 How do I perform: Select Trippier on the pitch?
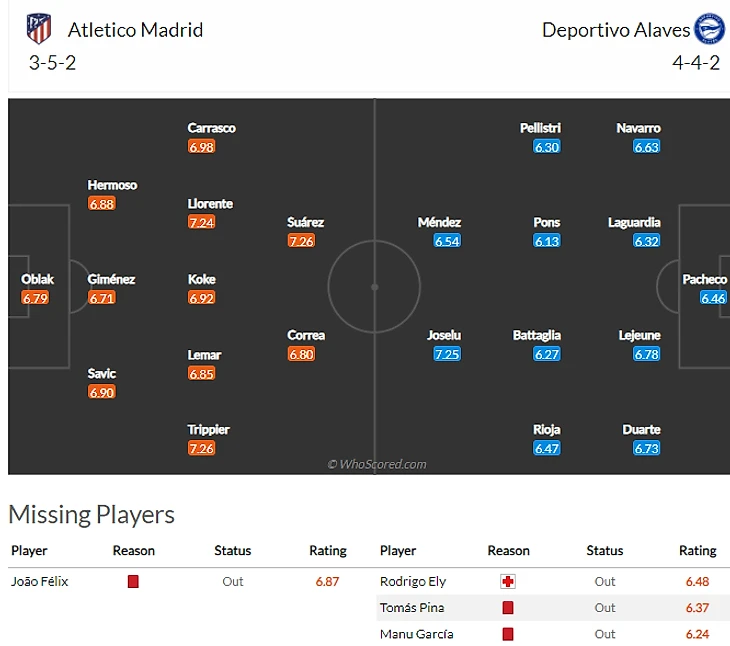208,430
